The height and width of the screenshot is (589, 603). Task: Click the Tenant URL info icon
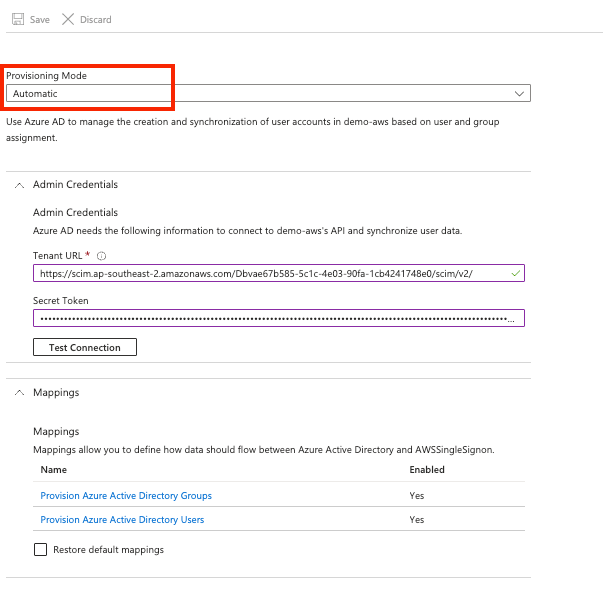[x=102, y=256]
